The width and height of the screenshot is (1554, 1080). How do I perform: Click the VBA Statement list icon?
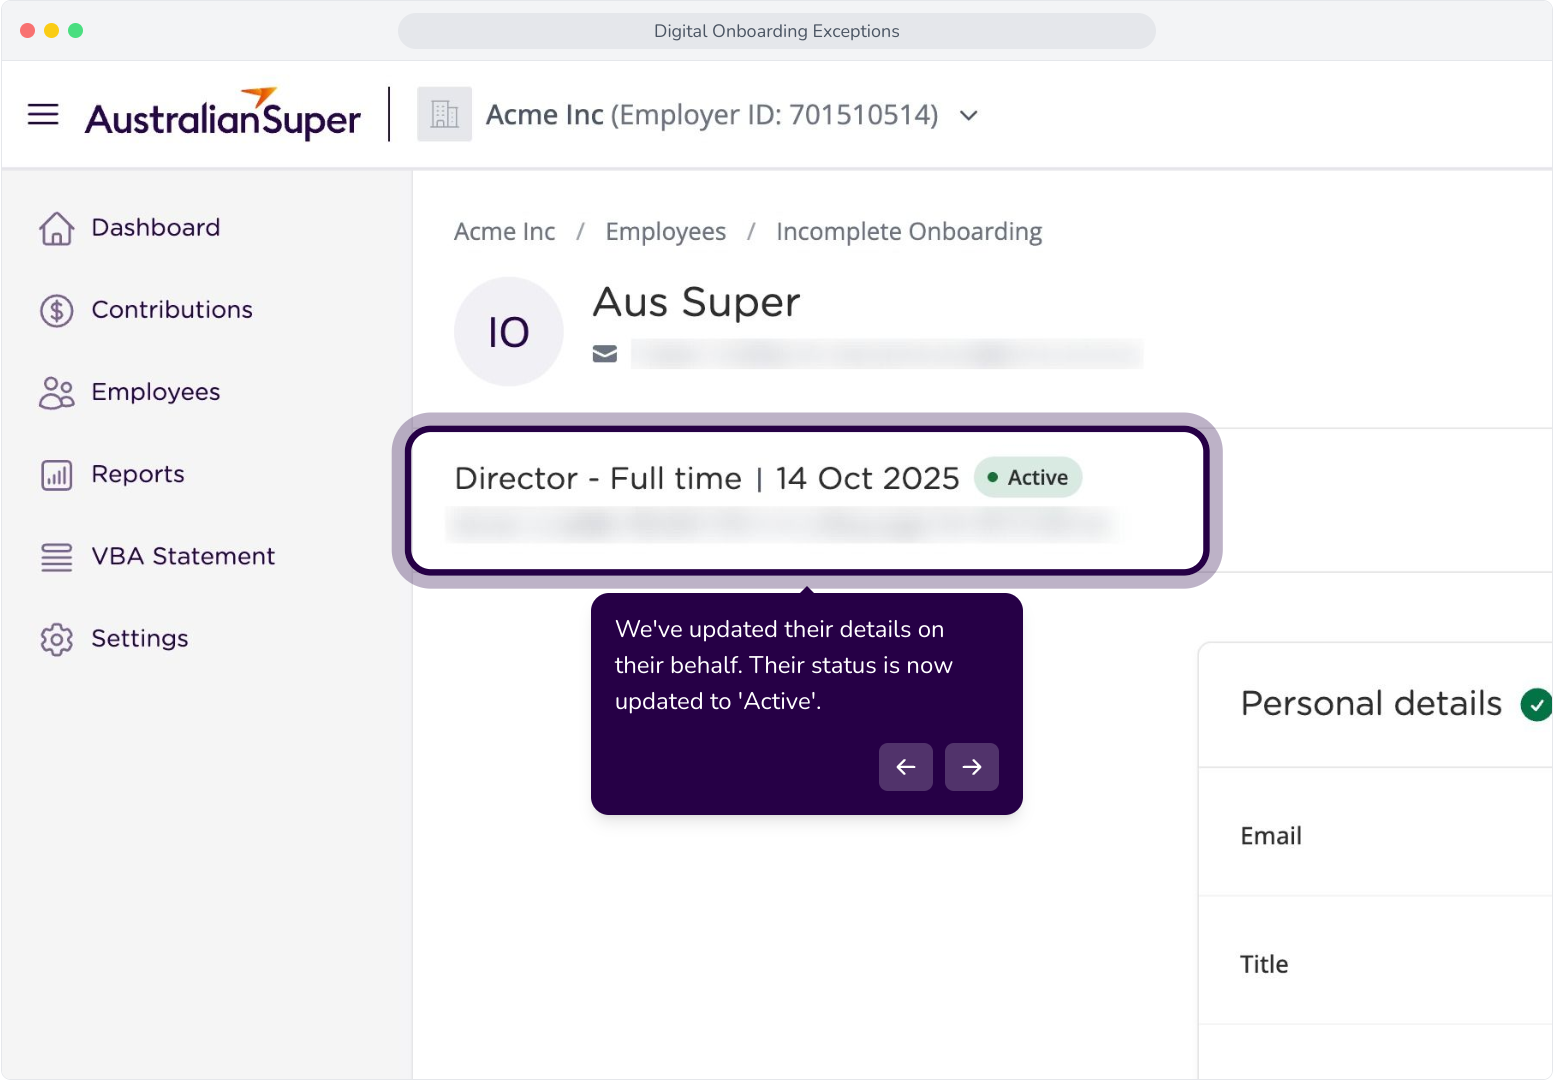(x=56, y=557)
